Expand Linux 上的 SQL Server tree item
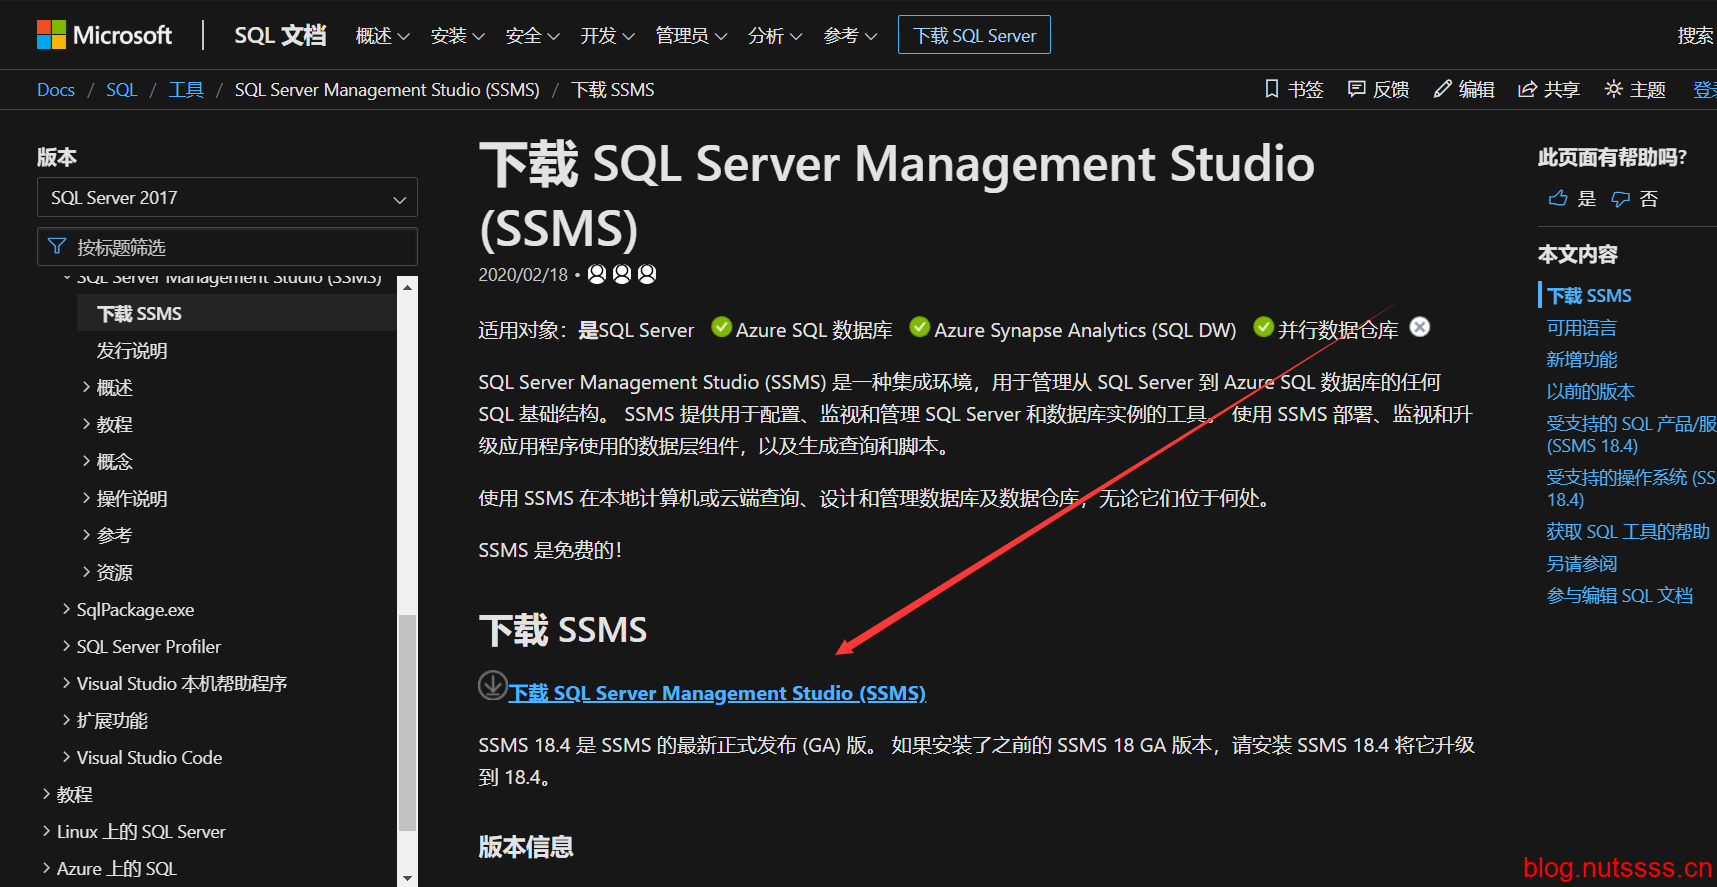This screenshot has width=1717, height=887. (x=47, y=831)
